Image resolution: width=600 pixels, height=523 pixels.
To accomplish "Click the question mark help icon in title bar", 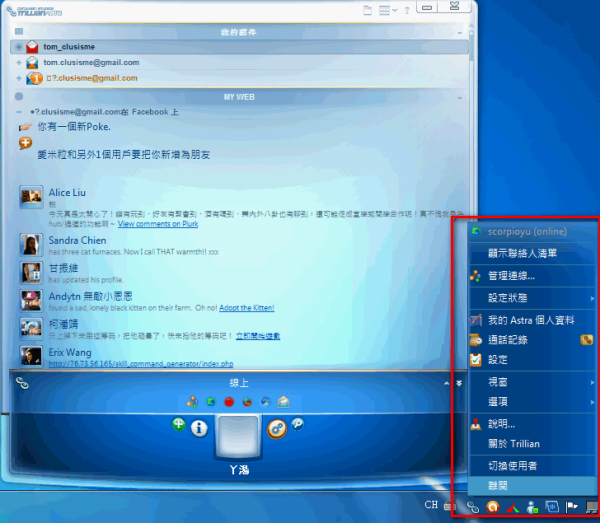I will coord(407,10).
